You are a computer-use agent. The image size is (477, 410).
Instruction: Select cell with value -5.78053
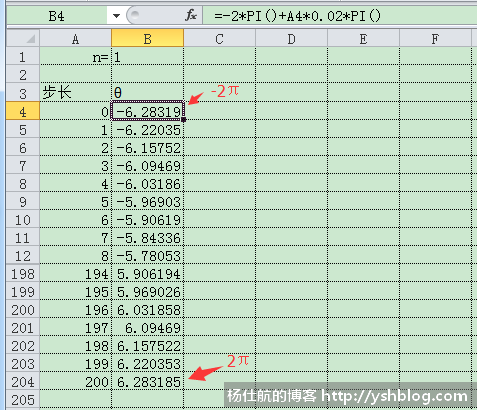(x=148, y=255)
